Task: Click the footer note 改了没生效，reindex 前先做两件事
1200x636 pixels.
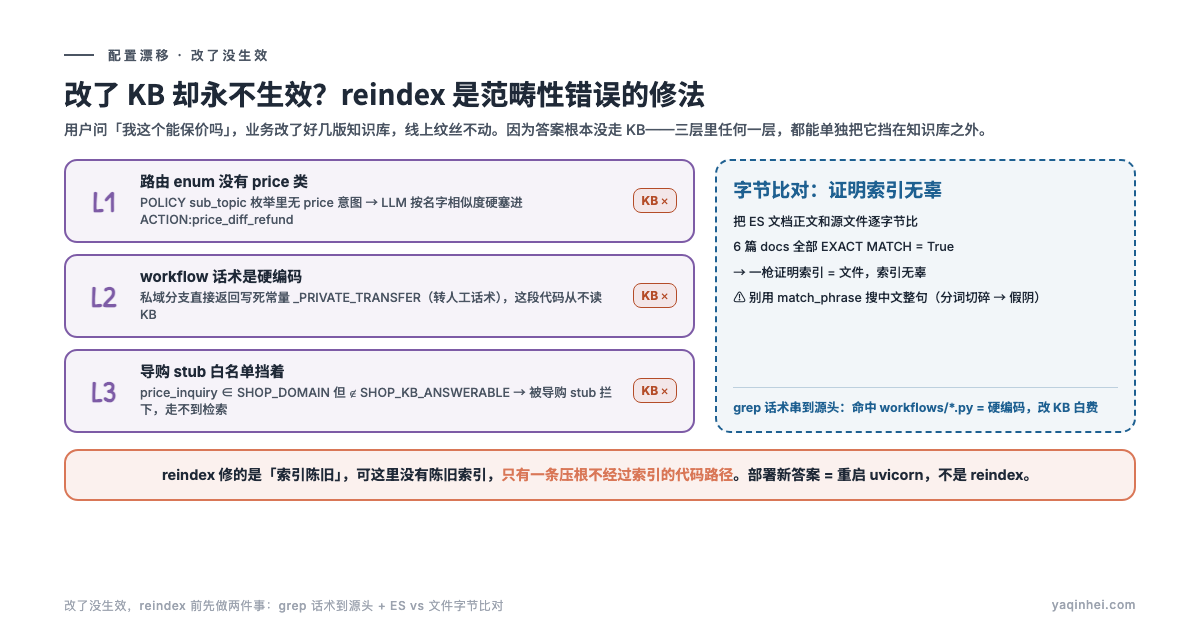Action: click(x=283, y=605)
